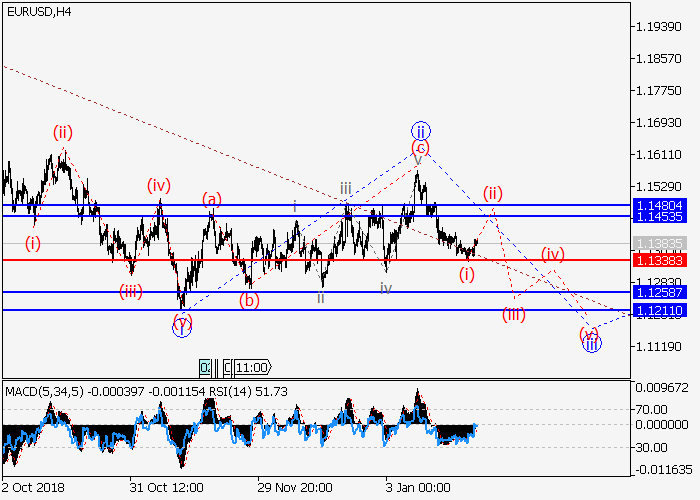Click the 31 Oct 12:00 date label
Image resolution: width=700 pixels, height=500 pixels.
coord(167,487)
